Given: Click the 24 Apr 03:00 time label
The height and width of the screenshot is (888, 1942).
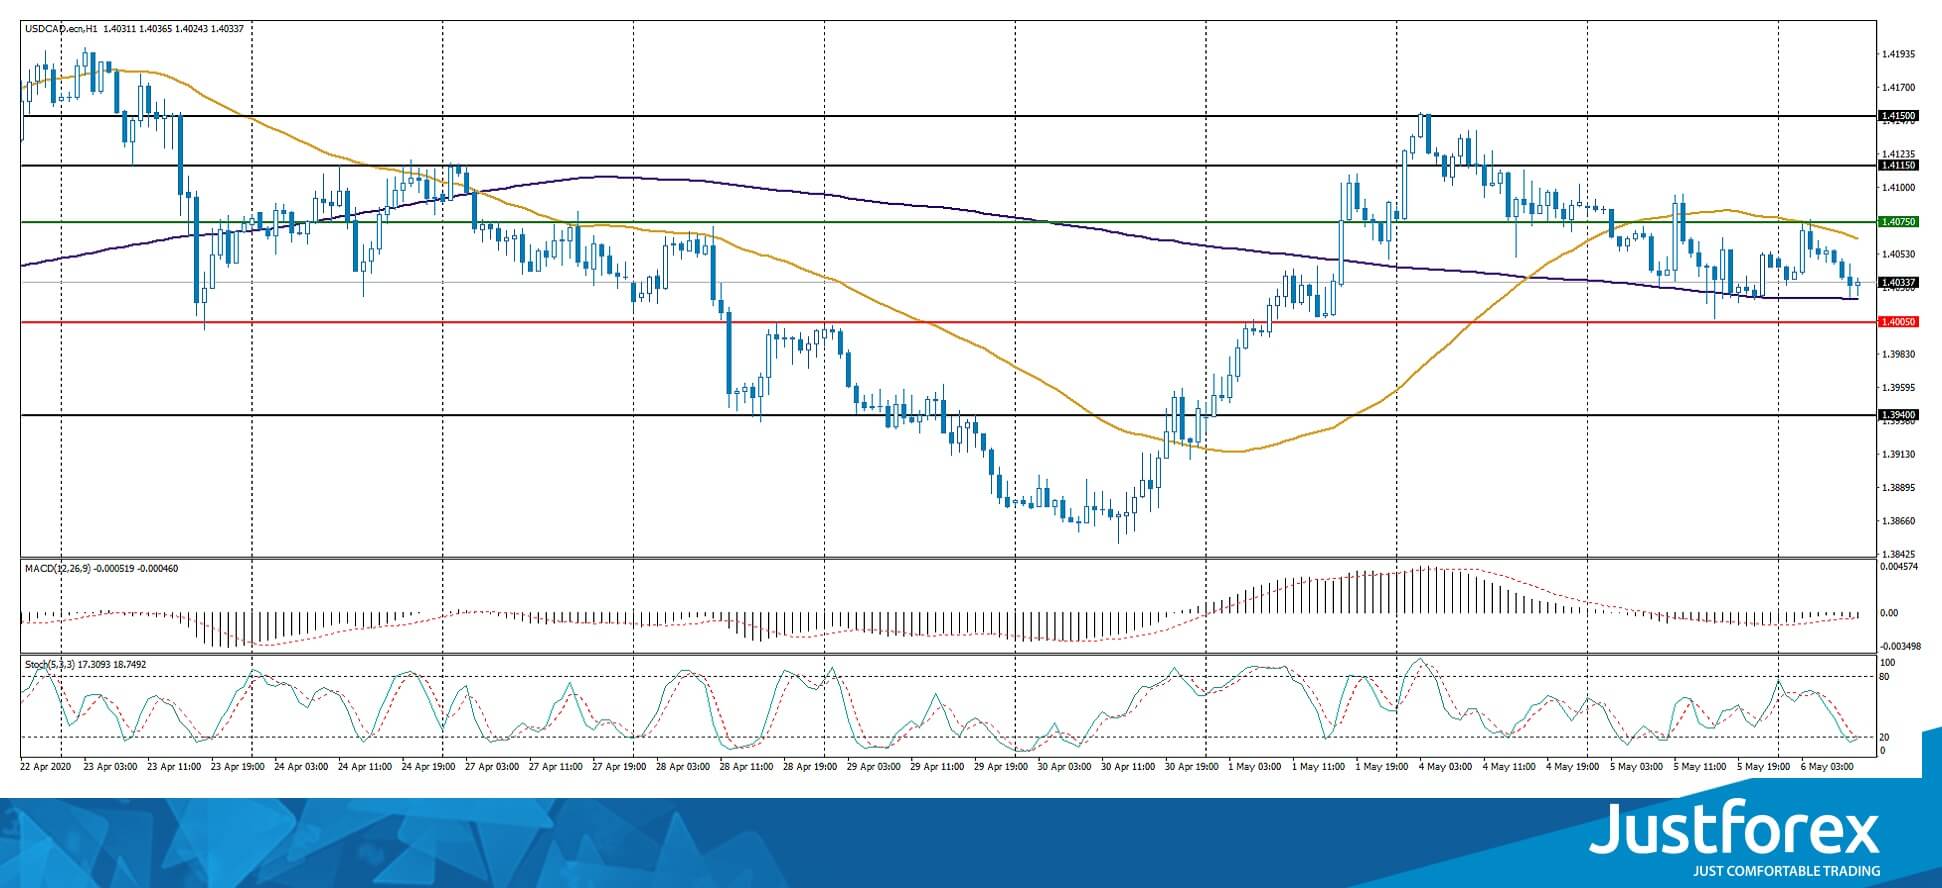Looking at the screenshot, I should click(302, 767).
